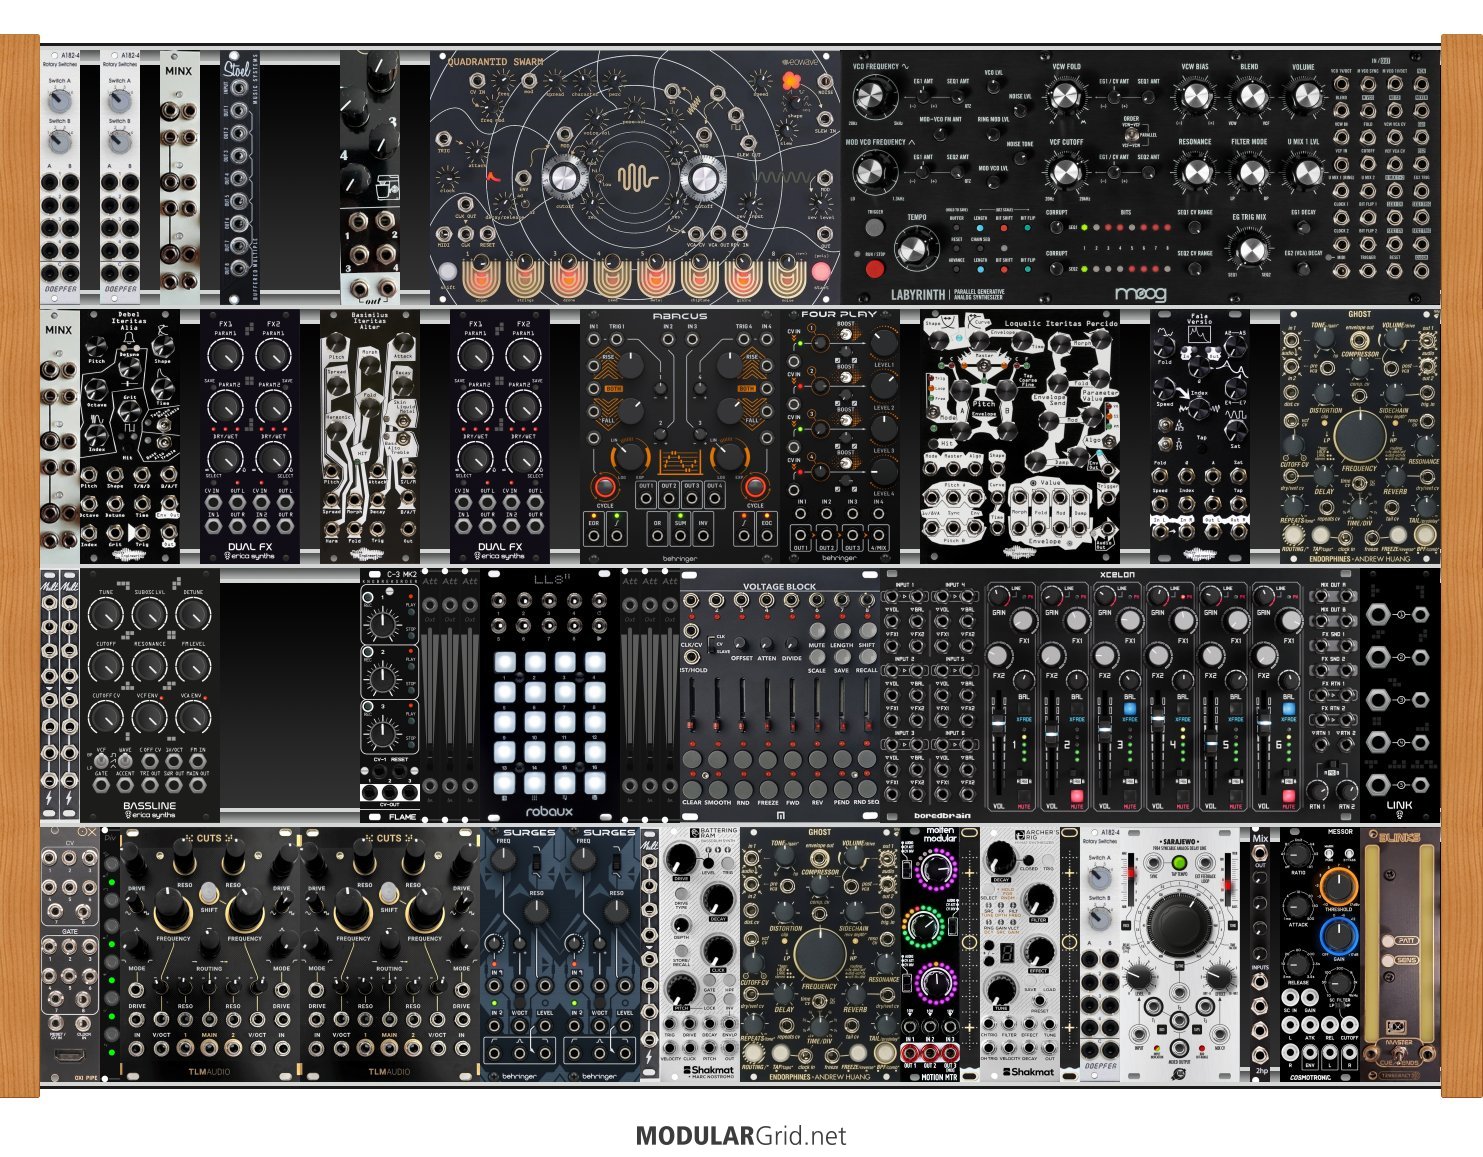Select the Flame C-3 MK2 module
This screenshot has width=1483, height=1157.
tap(389, 696)
